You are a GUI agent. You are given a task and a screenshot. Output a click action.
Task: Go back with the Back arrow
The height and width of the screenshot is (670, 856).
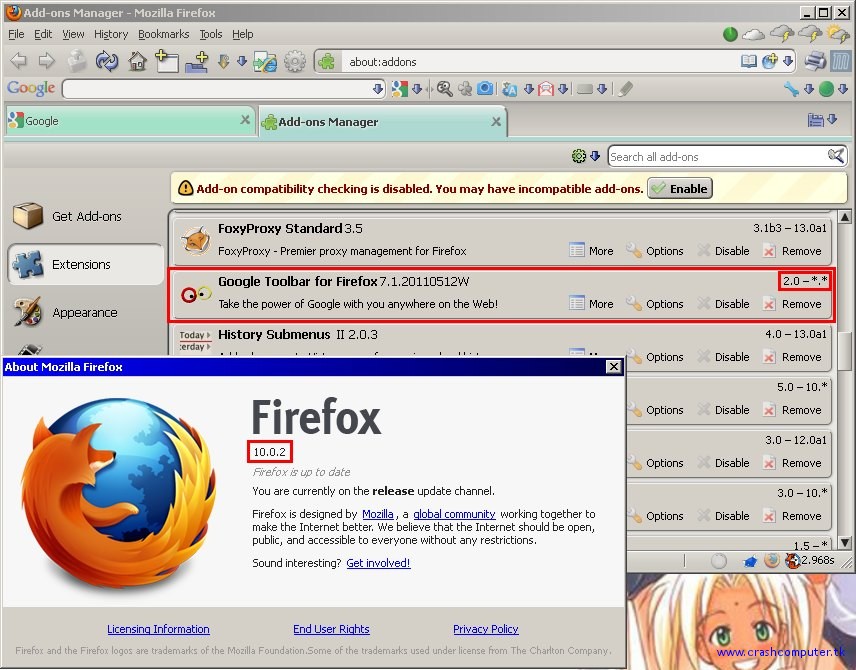pos(19,61)
